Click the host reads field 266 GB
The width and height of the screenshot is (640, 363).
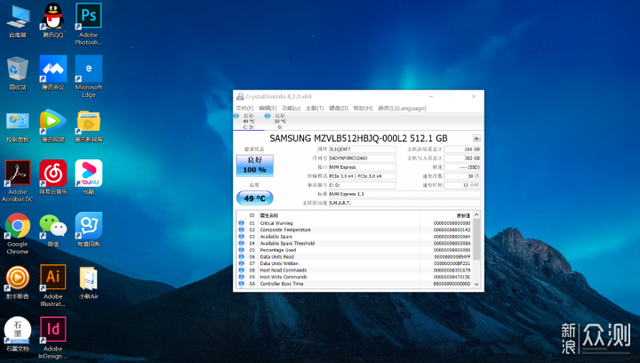[462, 149]
